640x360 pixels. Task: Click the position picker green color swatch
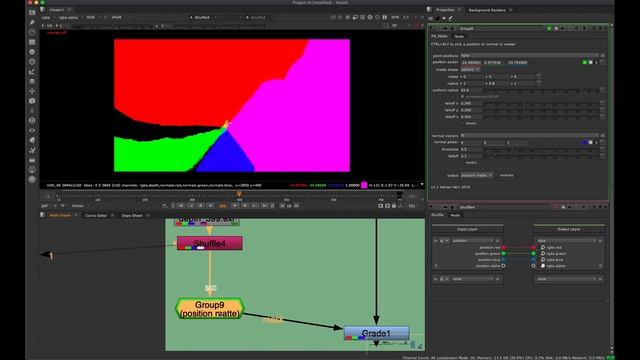(x=584, y=62)
